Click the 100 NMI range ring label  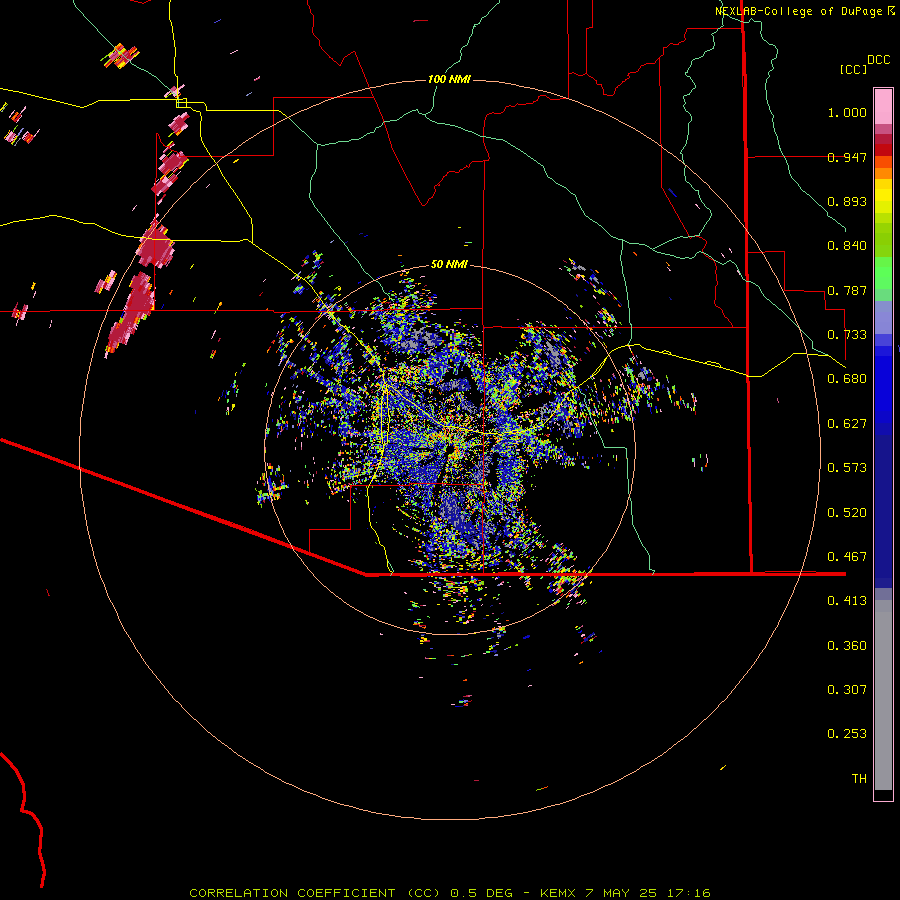point(449,79)
